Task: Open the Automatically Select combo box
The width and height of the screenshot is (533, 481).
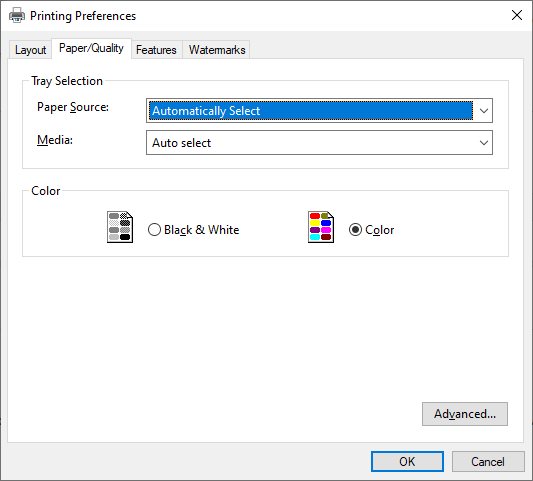Action: 319,111
